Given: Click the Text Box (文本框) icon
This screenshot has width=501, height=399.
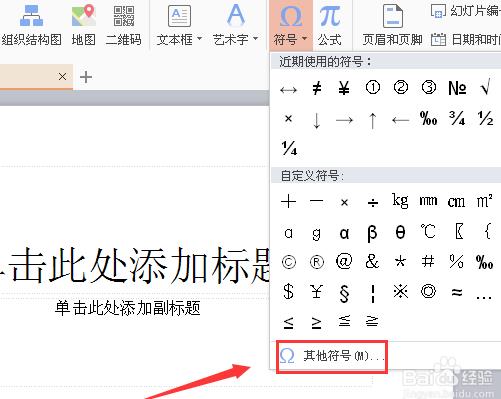Looking at the screenshot, I should (179, 16).
